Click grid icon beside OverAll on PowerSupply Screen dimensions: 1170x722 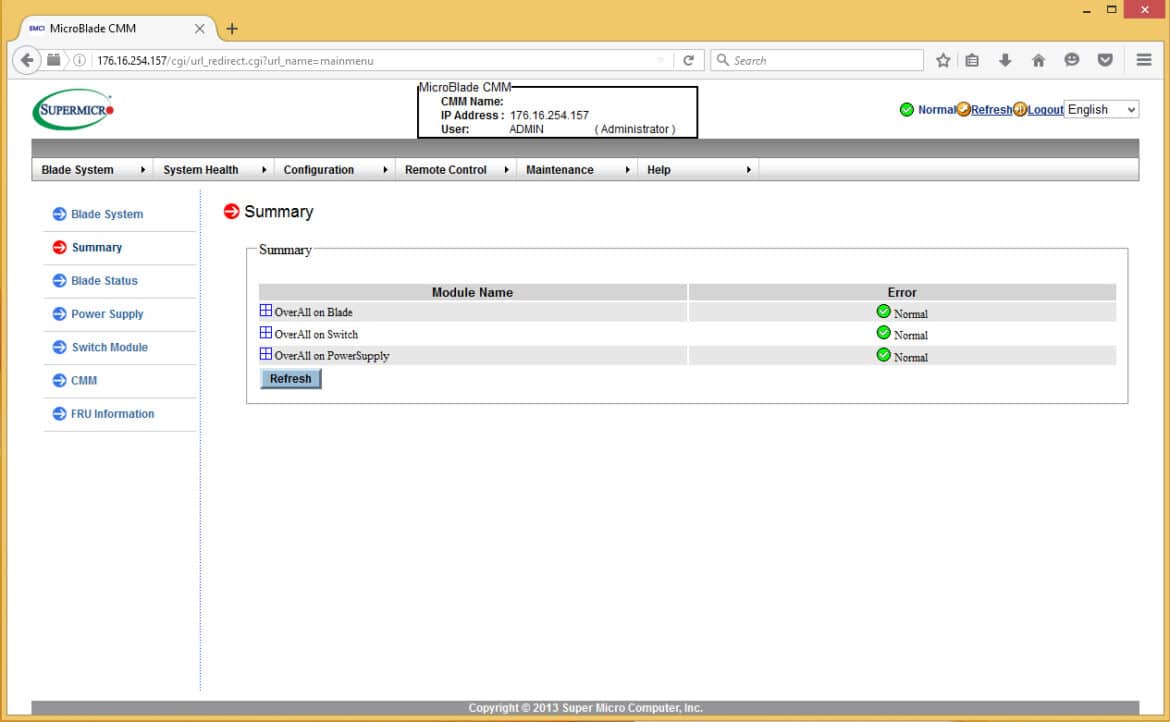266,354
